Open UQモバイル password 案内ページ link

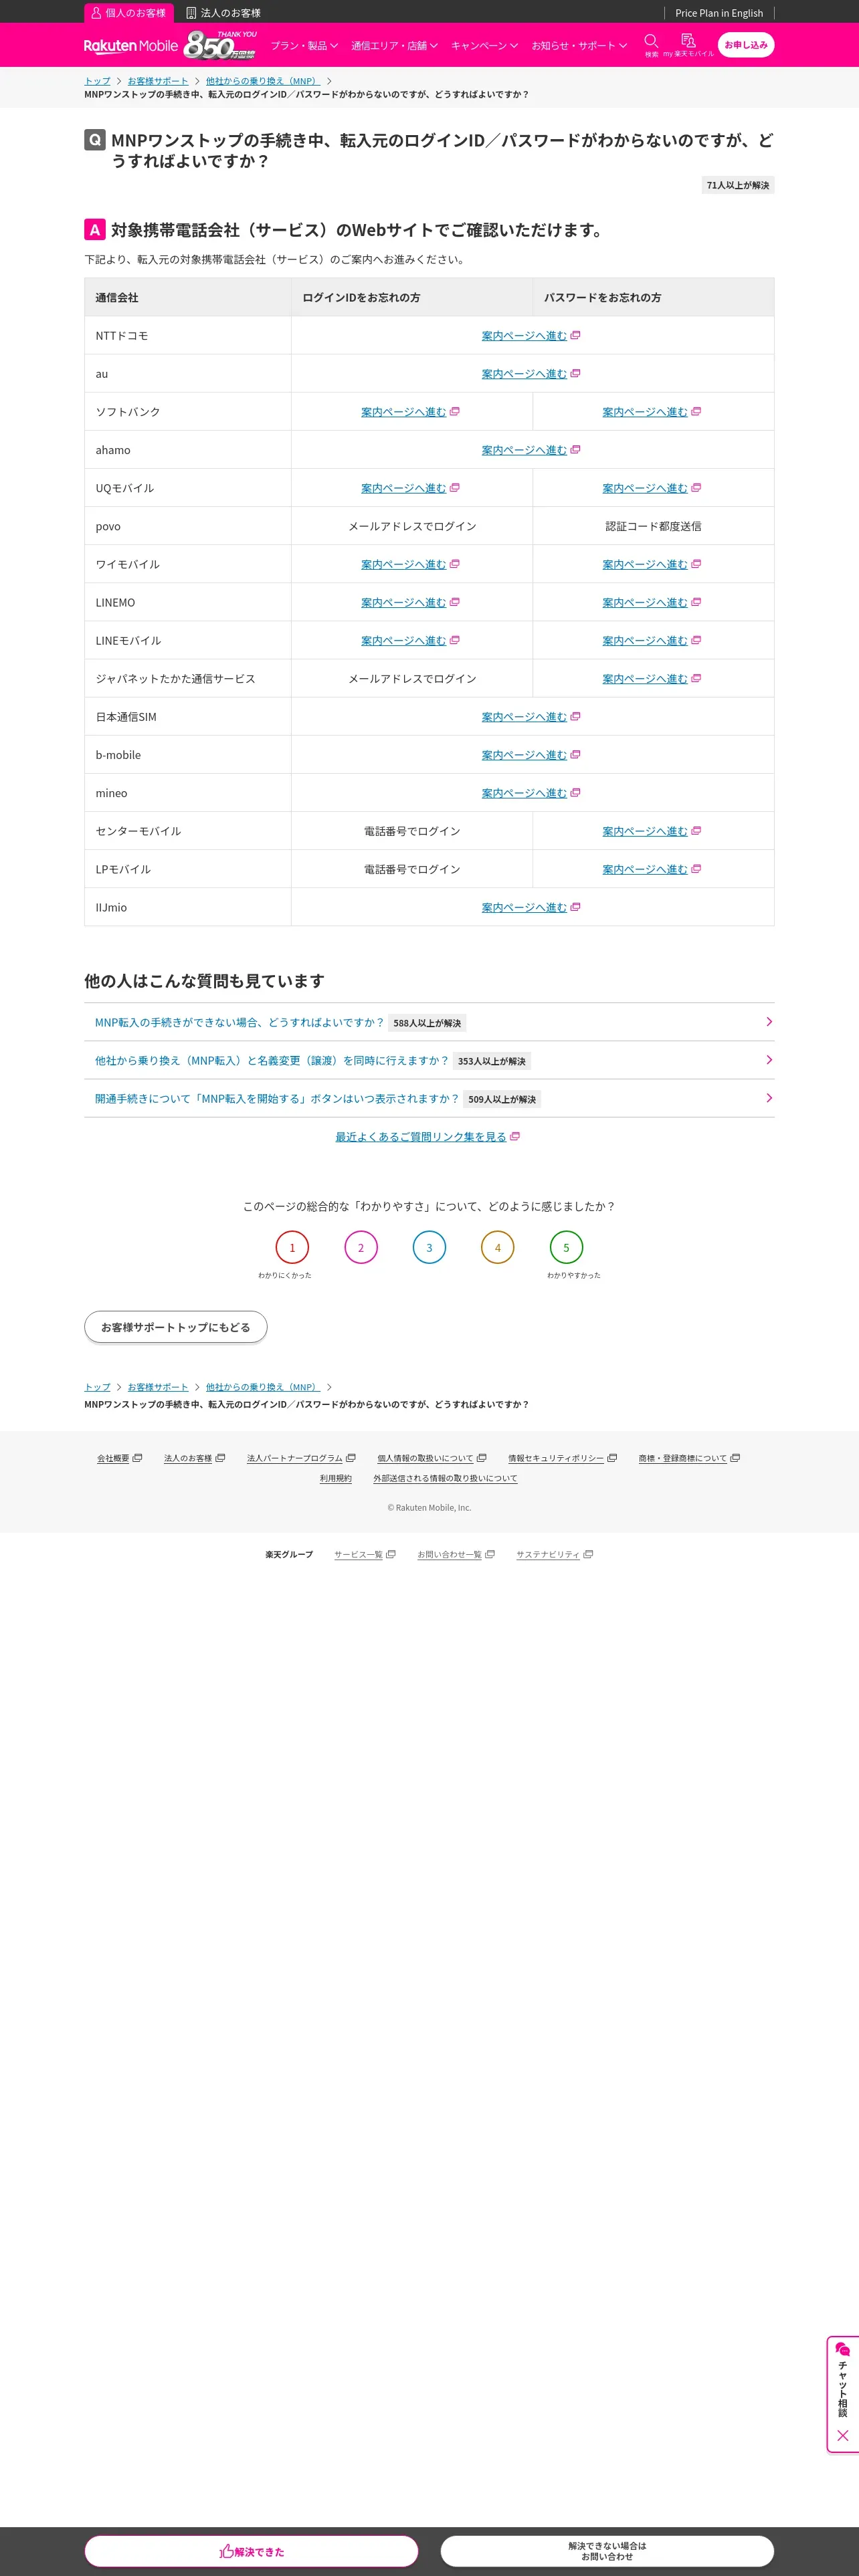click(652, 488)
